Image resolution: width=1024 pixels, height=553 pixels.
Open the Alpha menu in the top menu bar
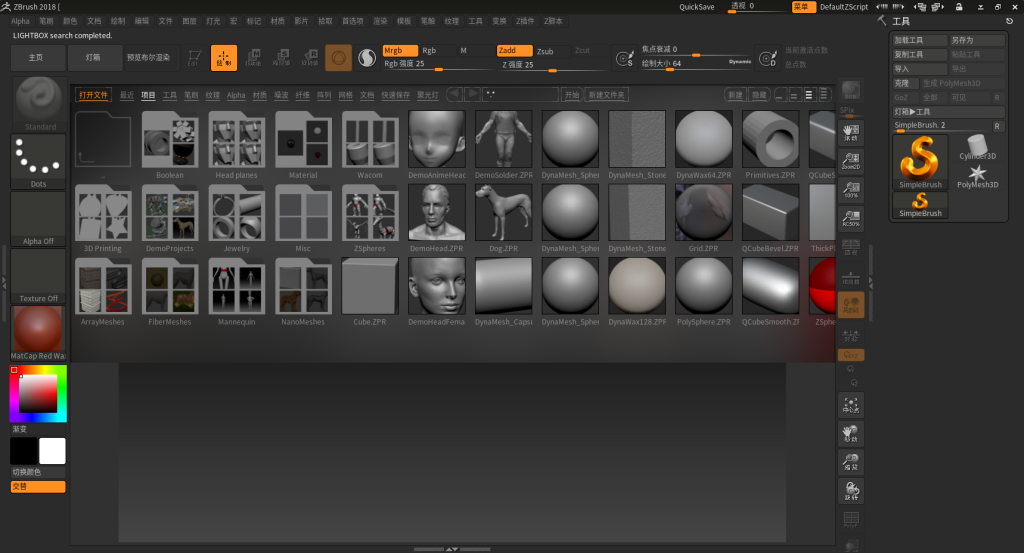[x=20, y=20]
